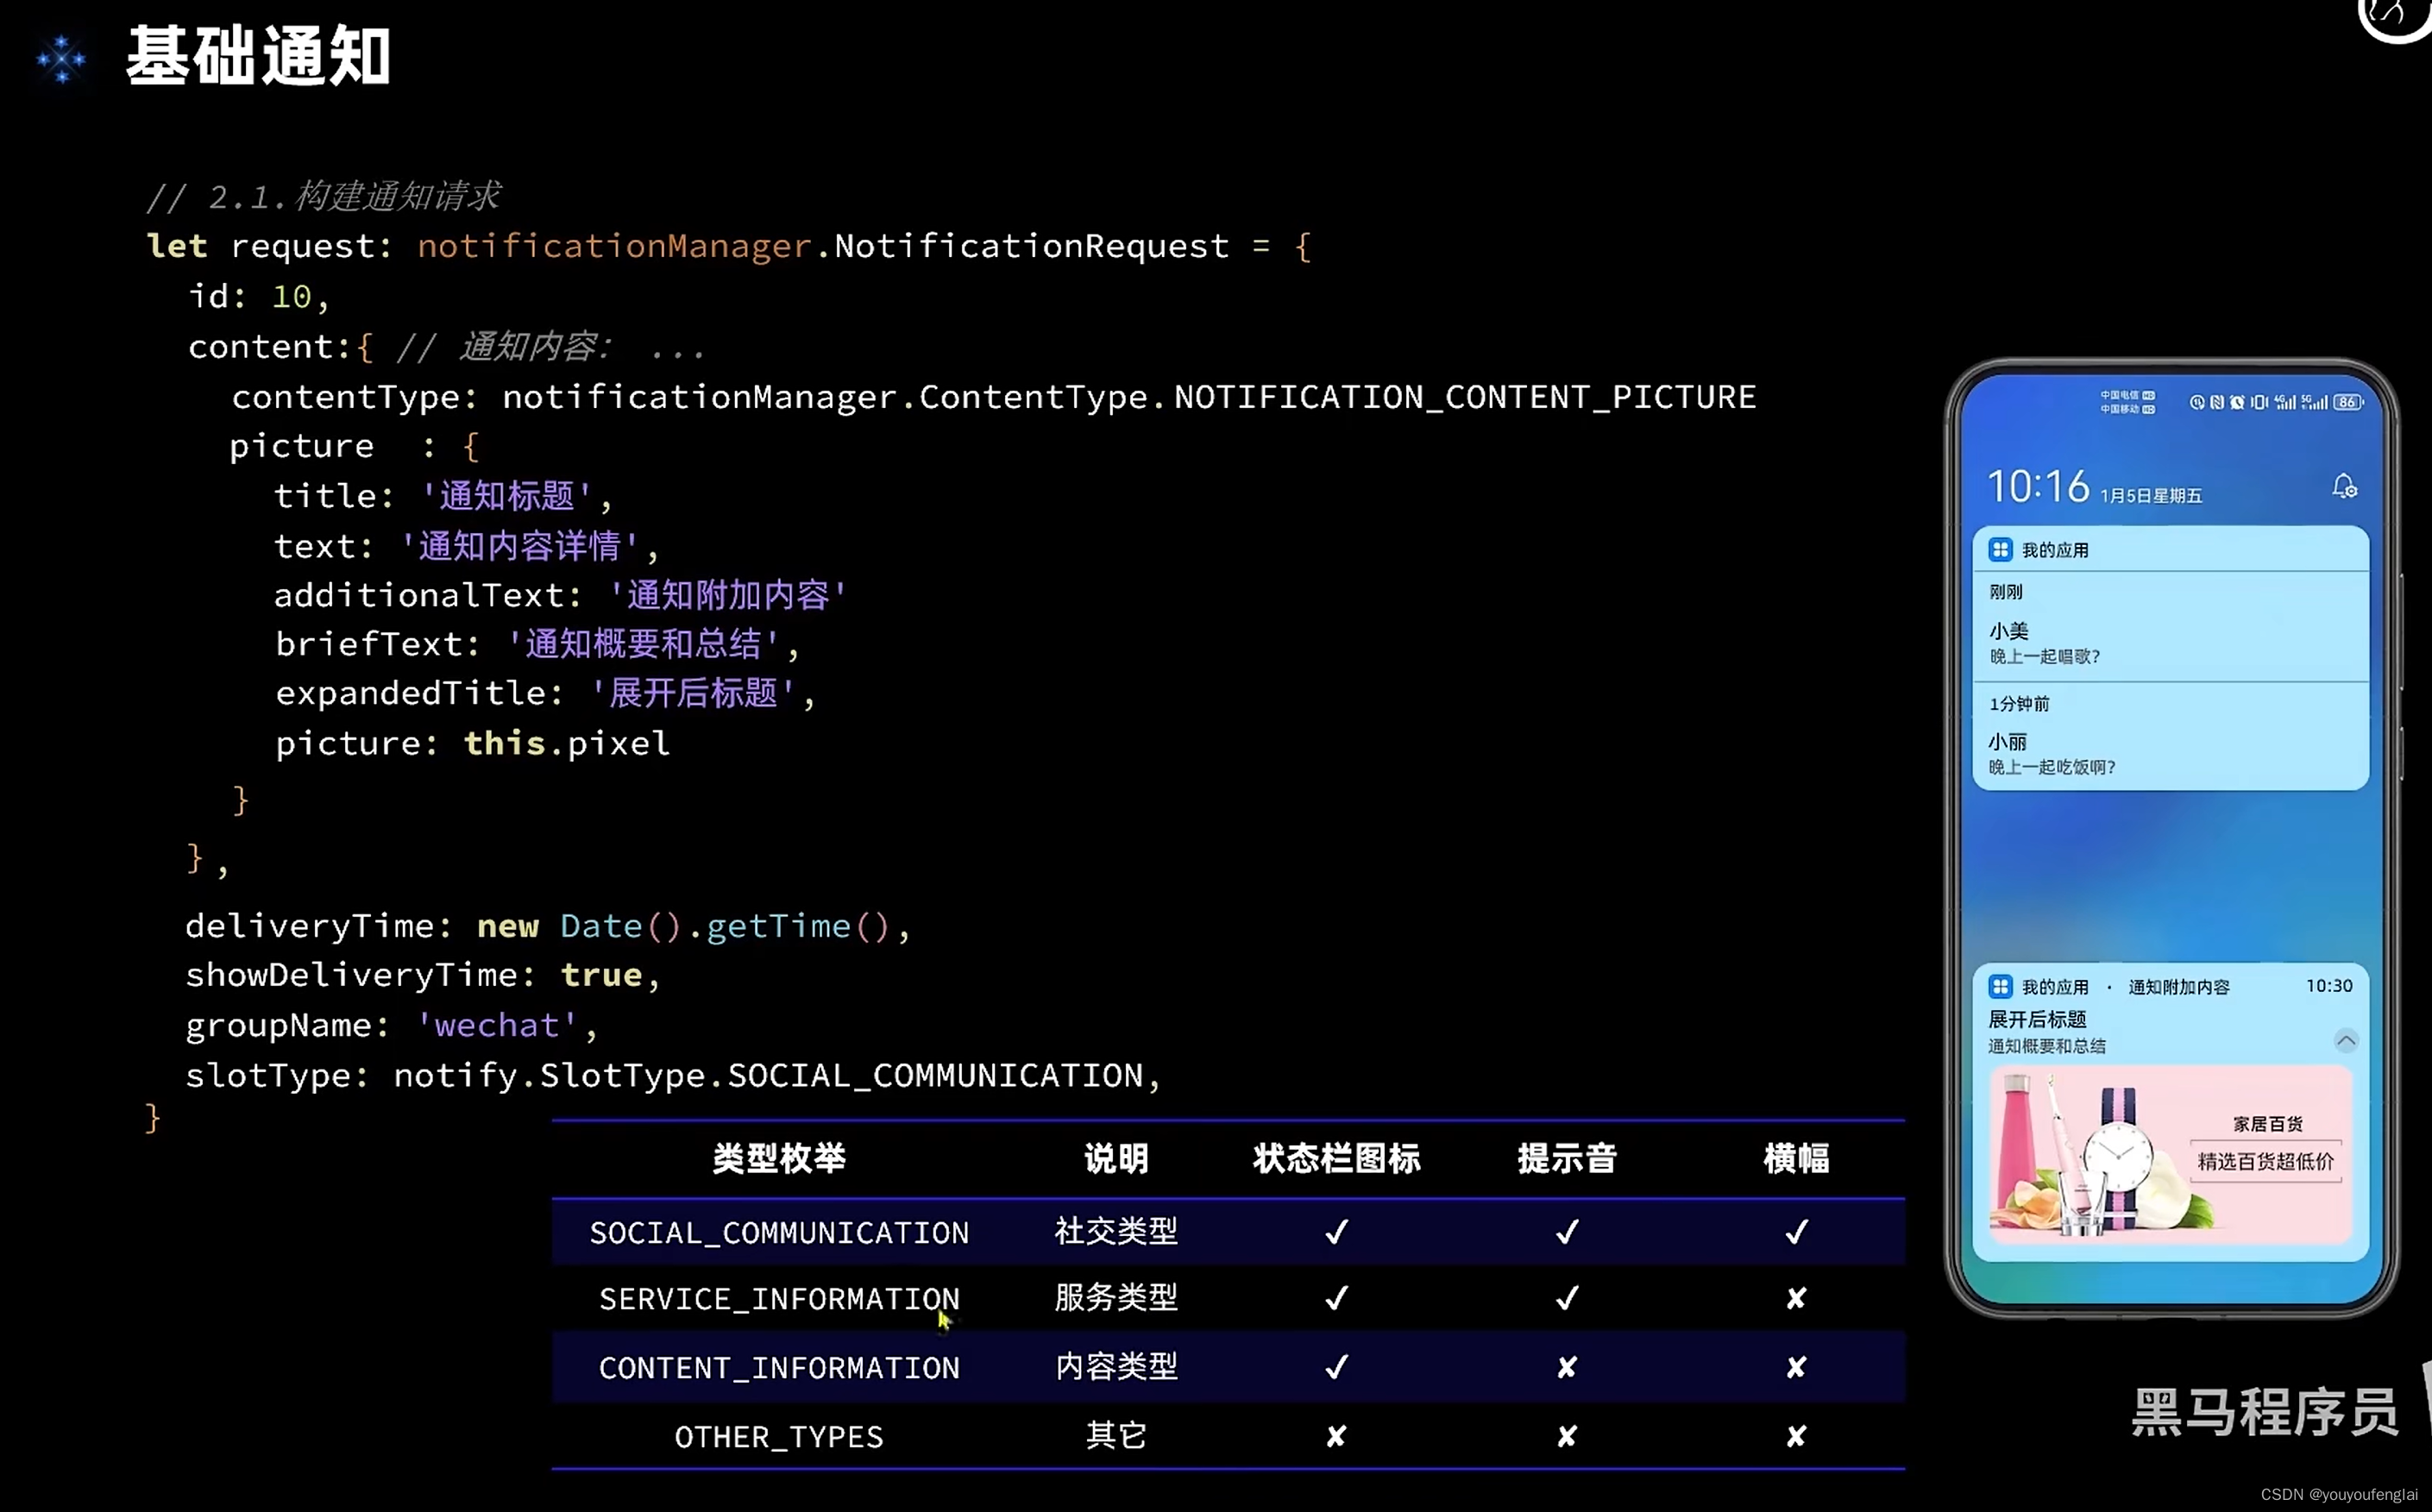Image resolution: width=2432 pixels, height=1512 pixels.
Task: Tap the 10:16 clock on the phone
Action: (x=2037, y=487)
